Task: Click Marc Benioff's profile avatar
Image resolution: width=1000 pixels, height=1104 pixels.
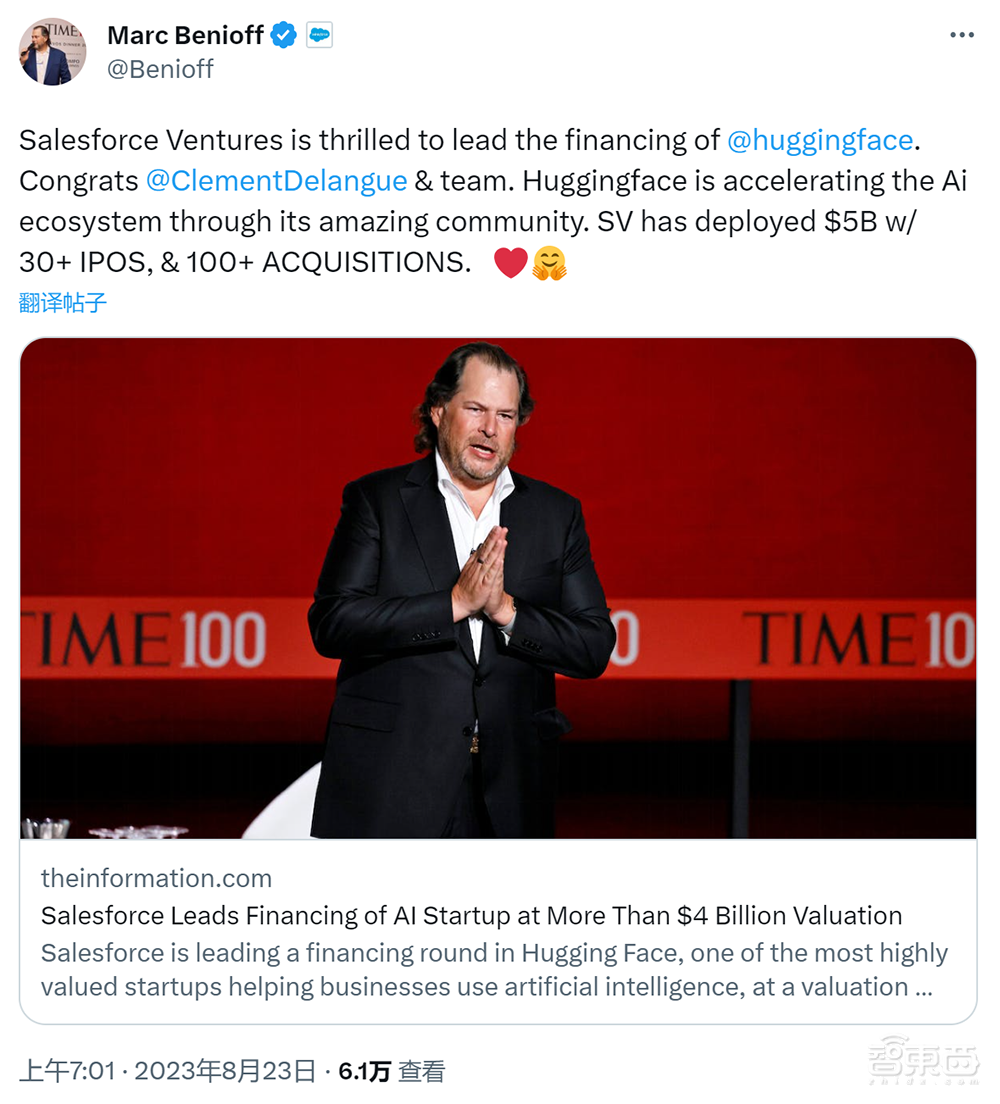Action: (x=52, y=51)
